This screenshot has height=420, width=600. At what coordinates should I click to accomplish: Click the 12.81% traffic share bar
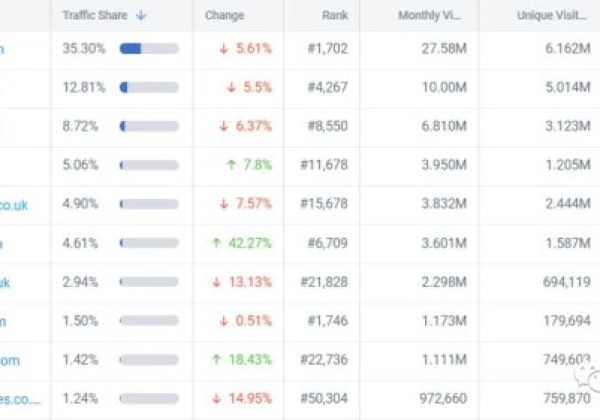click(x=148, y=87)
